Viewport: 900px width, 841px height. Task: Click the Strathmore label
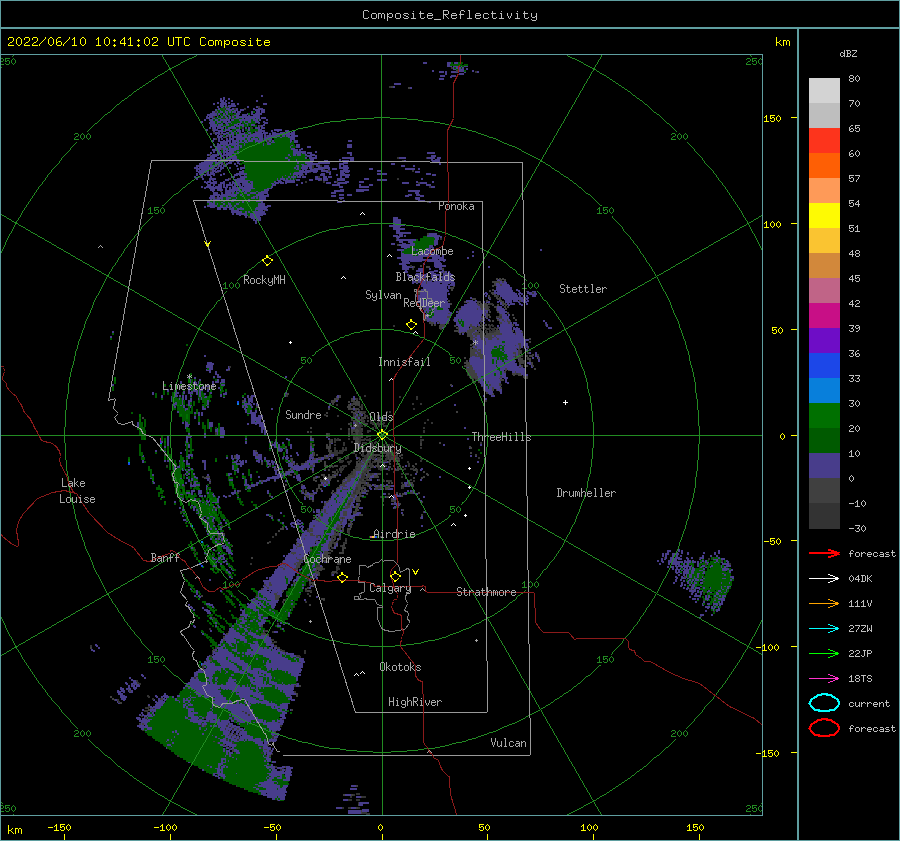486,592
